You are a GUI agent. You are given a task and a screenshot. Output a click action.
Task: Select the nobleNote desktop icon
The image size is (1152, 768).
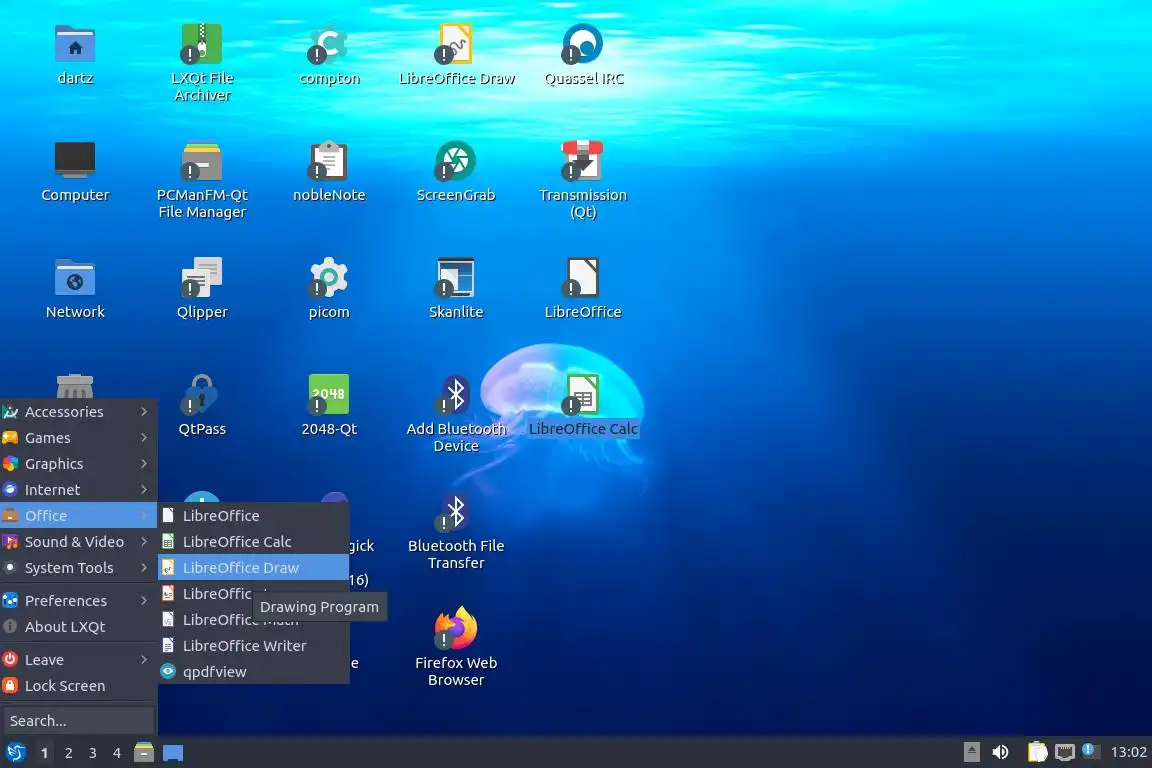coord(328,160)
